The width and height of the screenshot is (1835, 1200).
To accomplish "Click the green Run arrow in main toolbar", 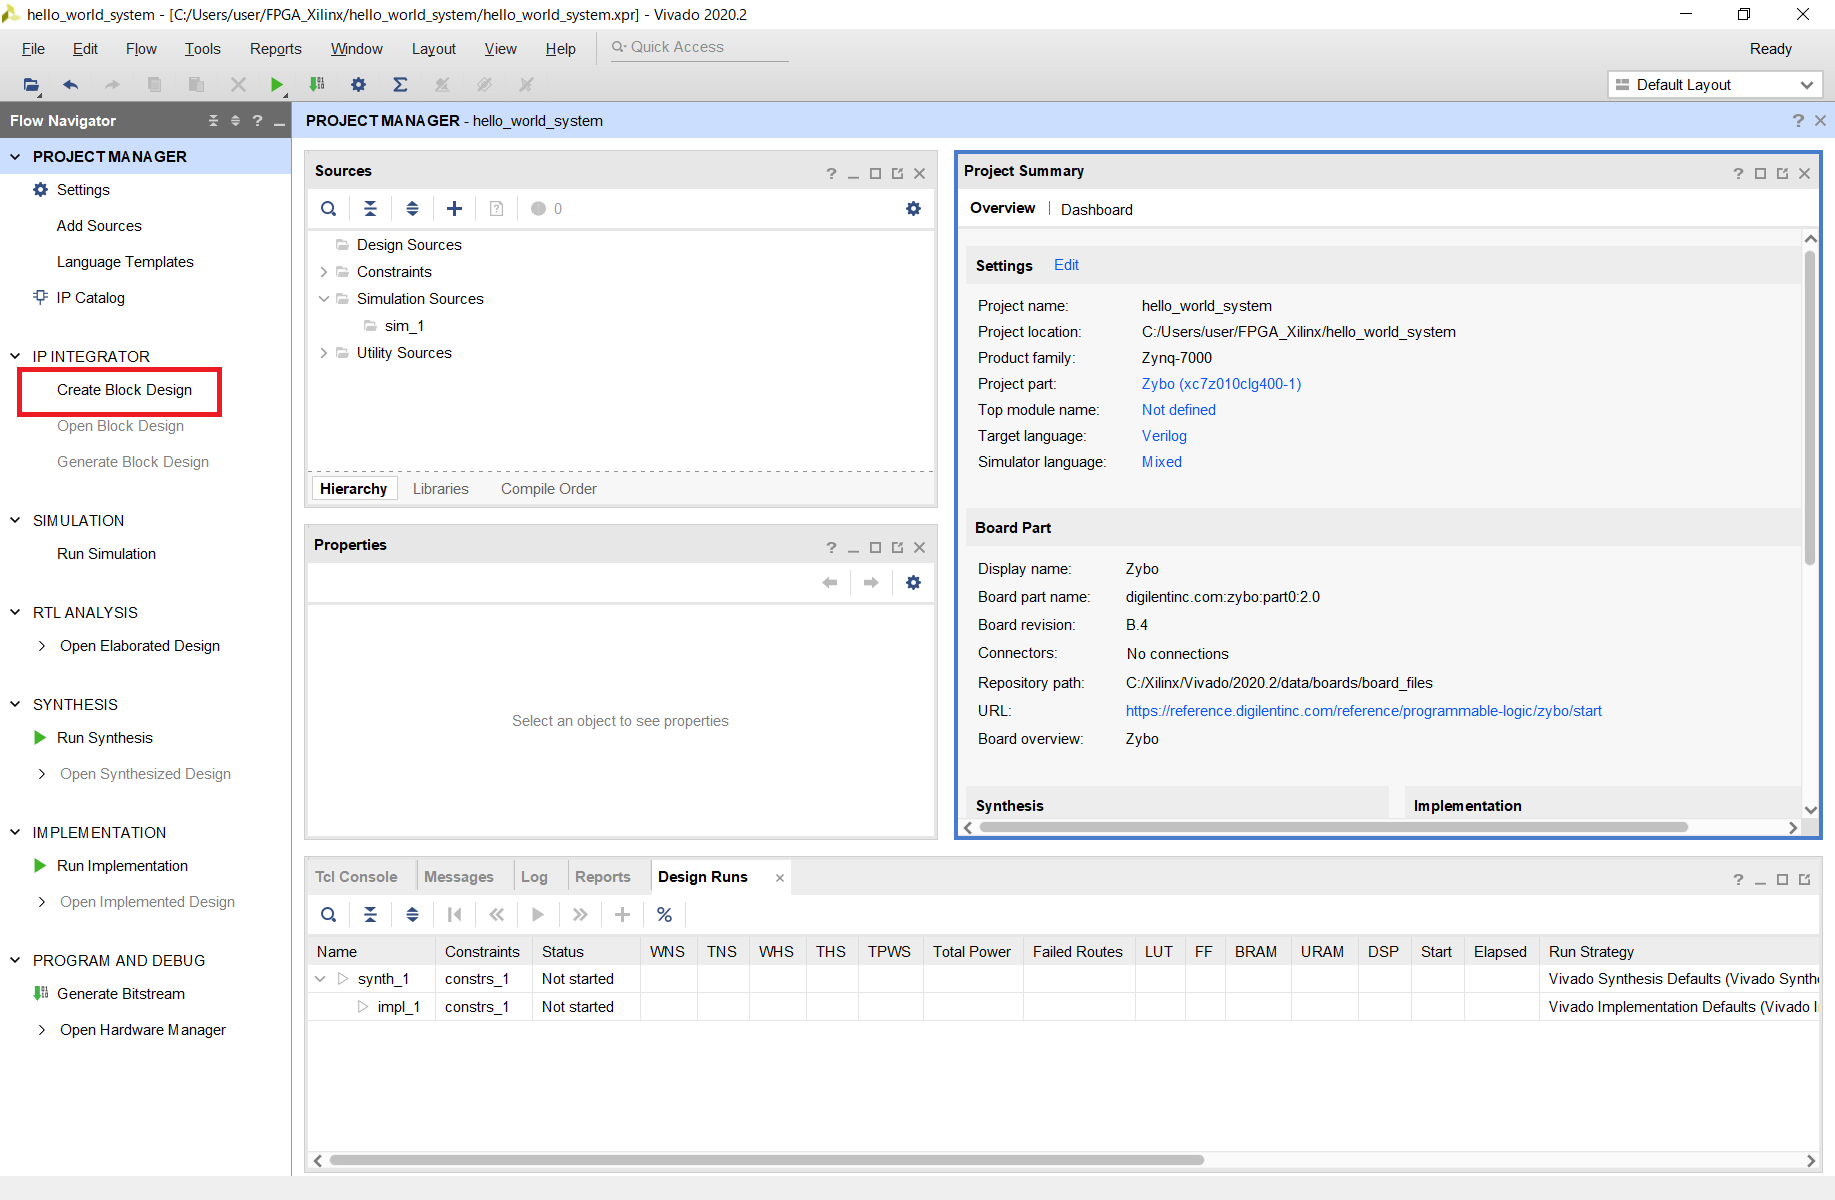I will [277, 85].
